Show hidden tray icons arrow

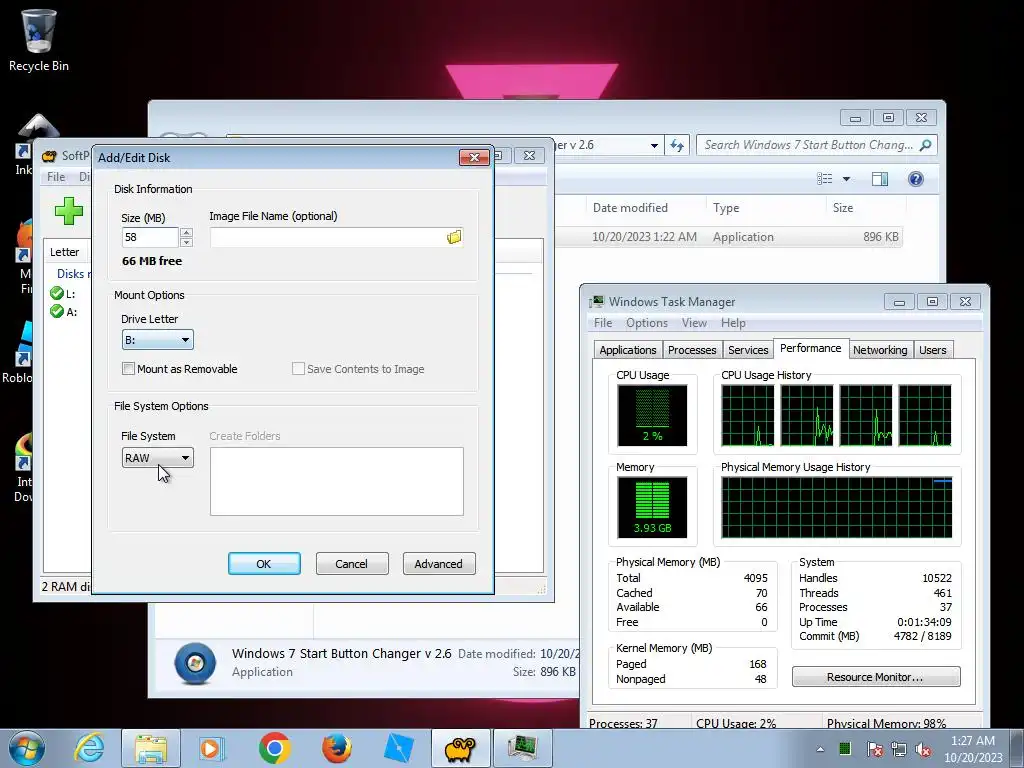pos(820,749)
